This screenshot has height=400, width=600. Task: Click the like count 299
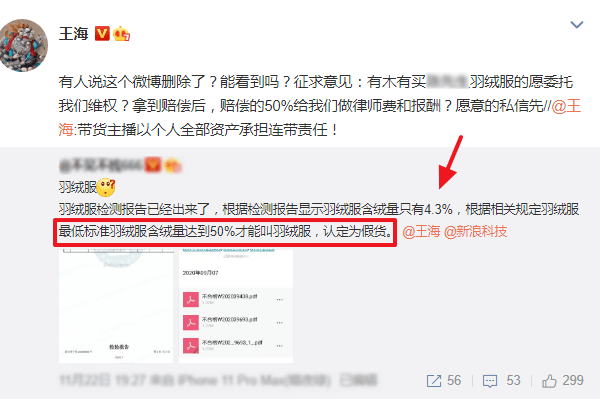point(573,380)
